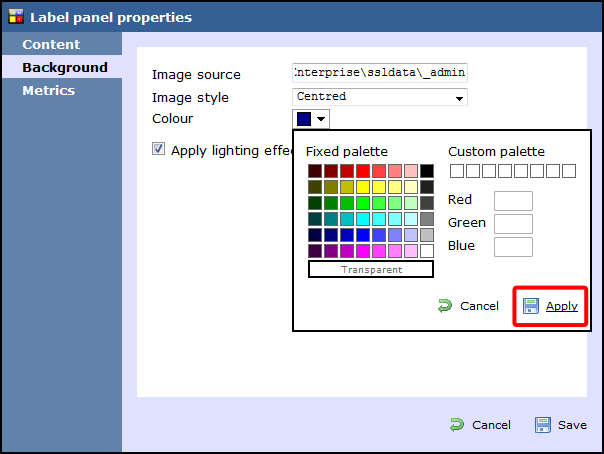The width and height of the screenshot is (604, 454).
Task: Pick the bright green swatch
Action: click(363, 203)
